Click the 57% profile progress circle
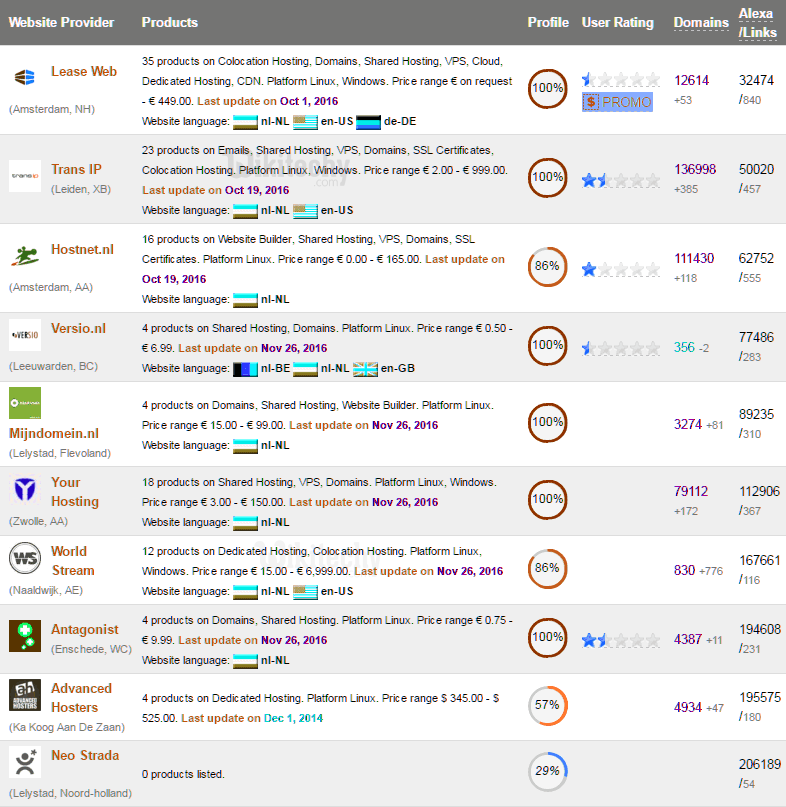 (x=547, y=704)
